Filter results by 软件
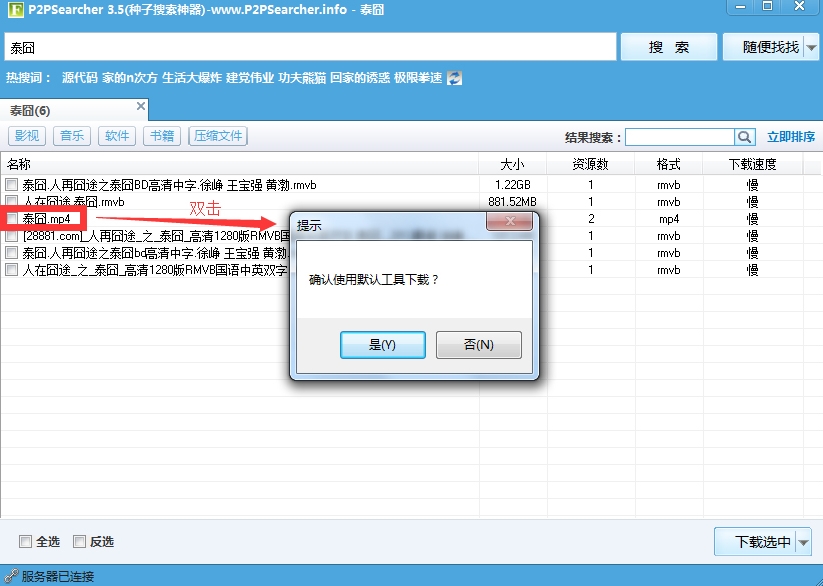Screen dimensions: 823x586 pos(117,136)
